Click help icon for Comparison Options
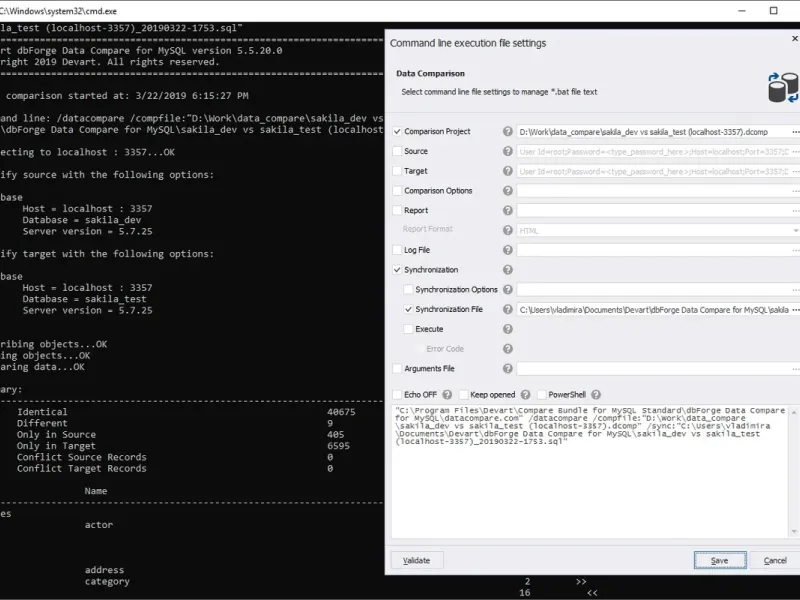Viewport: 800px width, 600px height. pos(507,190)
